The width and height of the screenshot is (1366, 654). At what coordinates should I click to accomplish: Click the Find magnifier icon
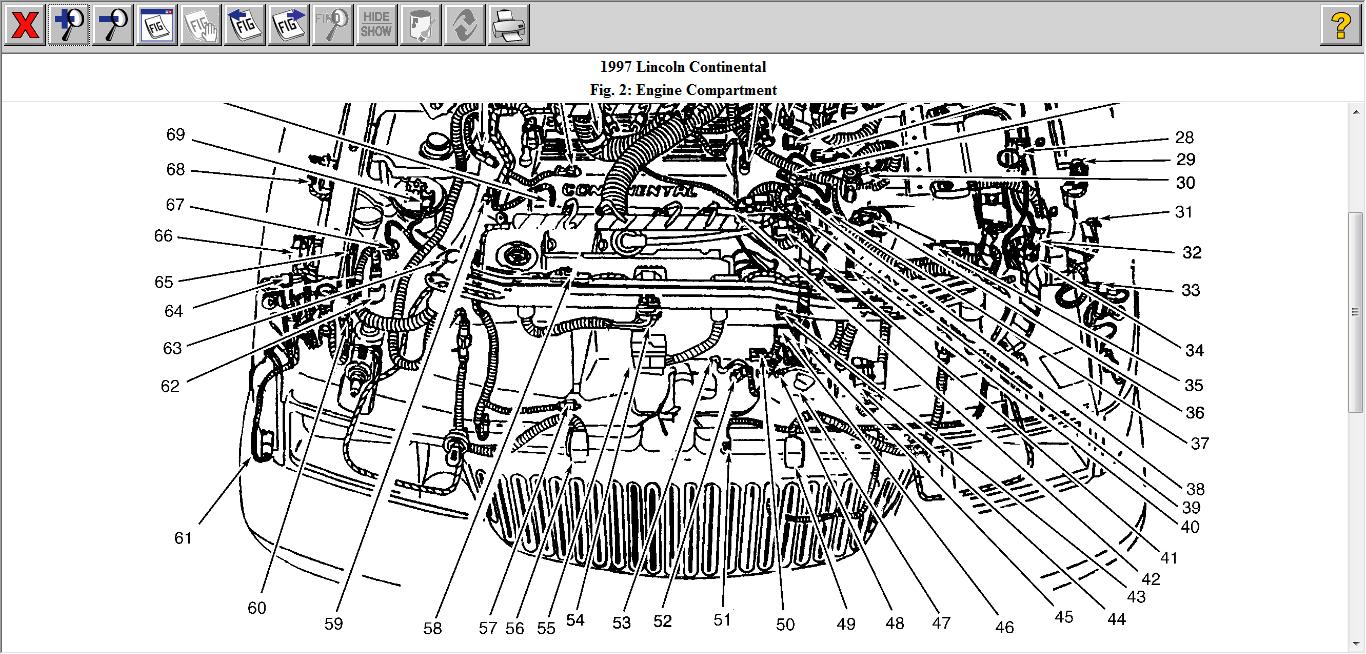(333, 25)
